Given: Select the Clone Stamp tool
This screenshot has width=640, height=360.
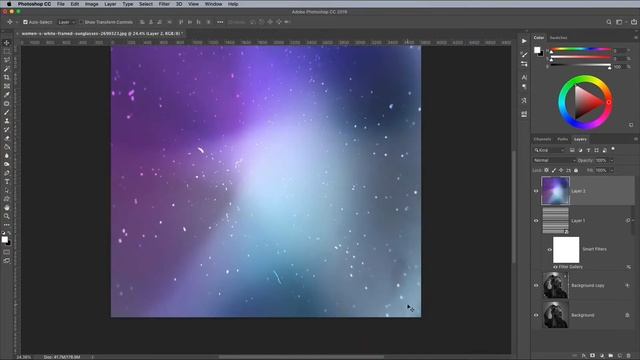Looking at the screenshot, I should pos(7,121).
